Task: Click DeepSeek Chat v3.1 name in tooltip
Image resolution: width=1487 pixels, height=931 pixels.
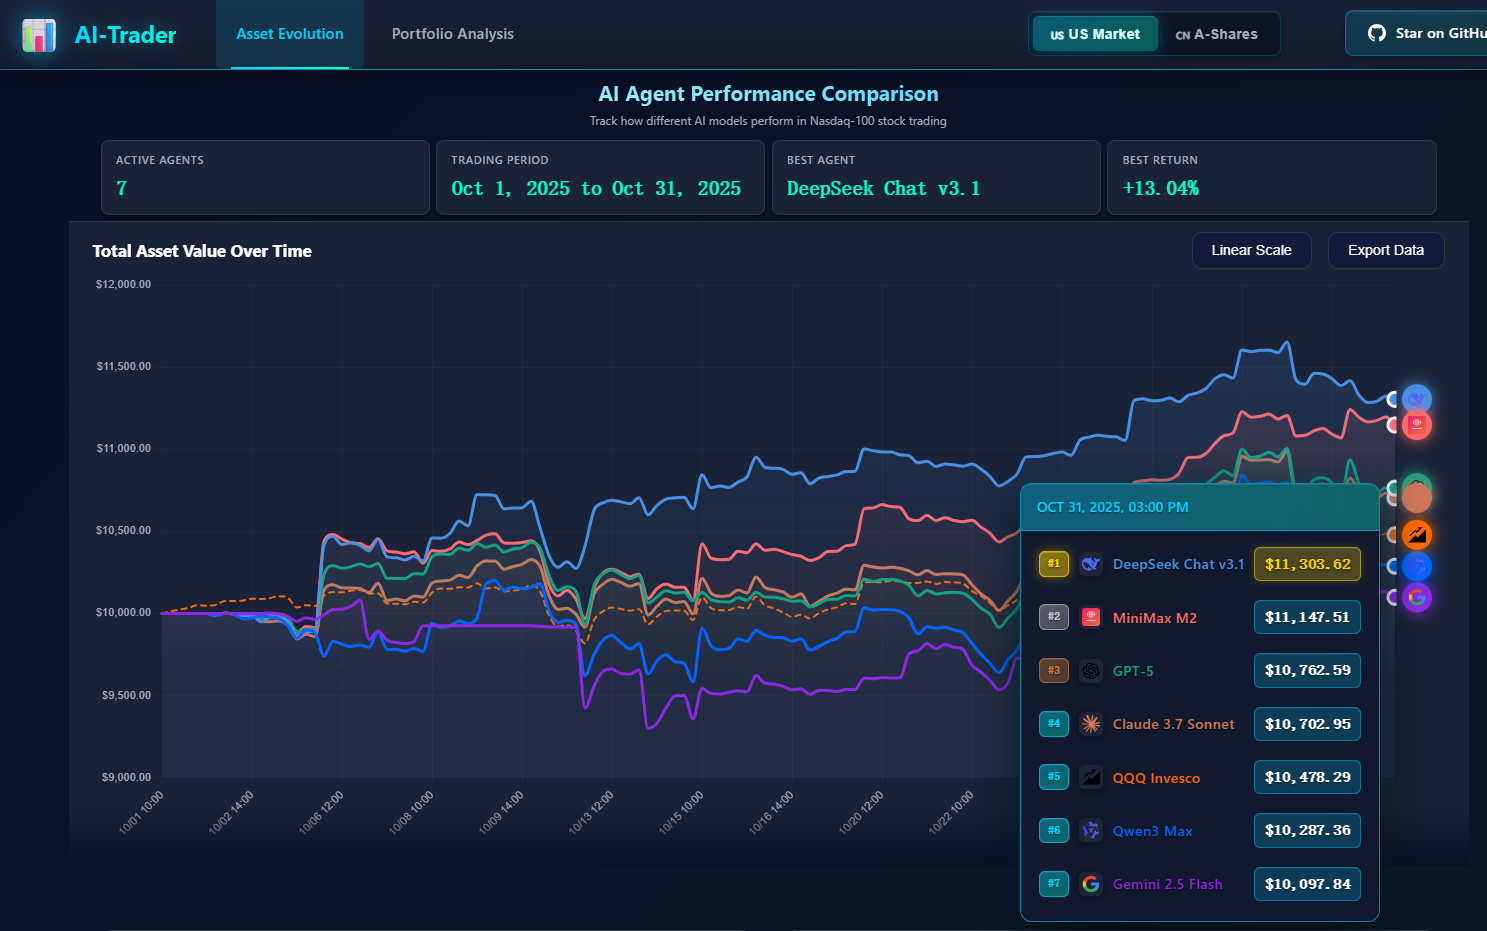Action: [x=1178, y=564]
